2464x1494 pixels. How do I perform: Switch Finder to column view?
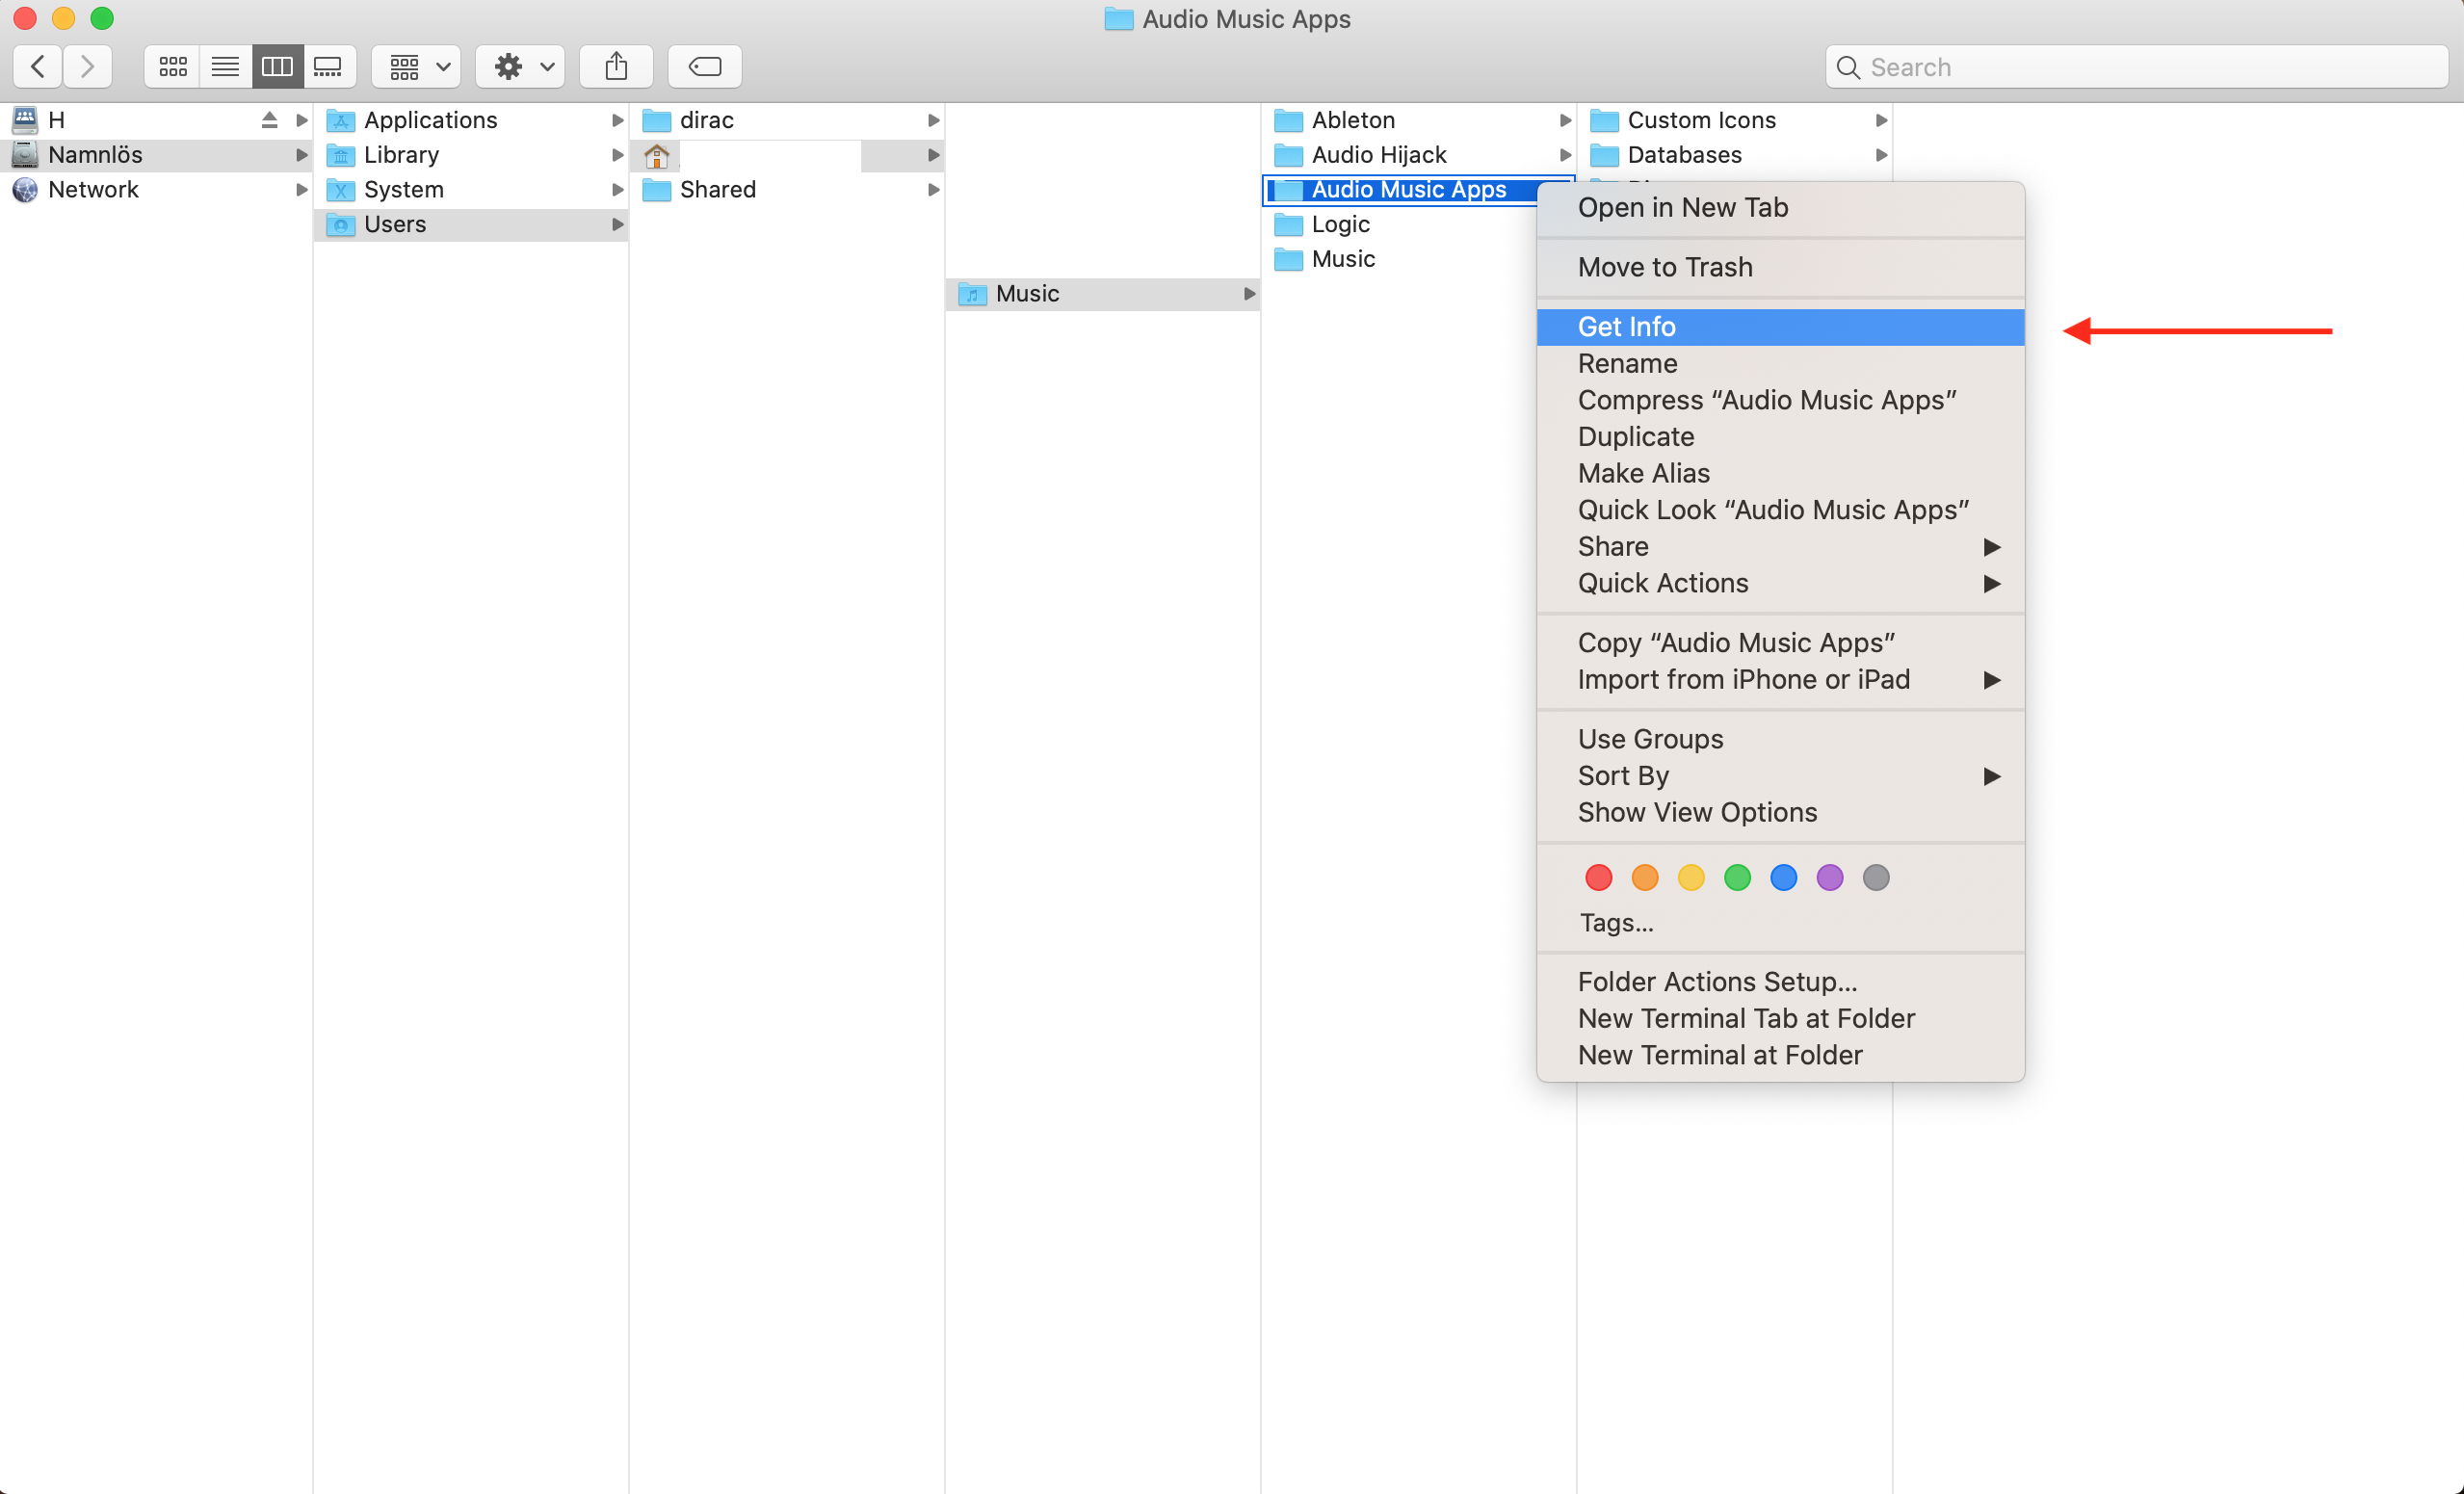point(277,67)
